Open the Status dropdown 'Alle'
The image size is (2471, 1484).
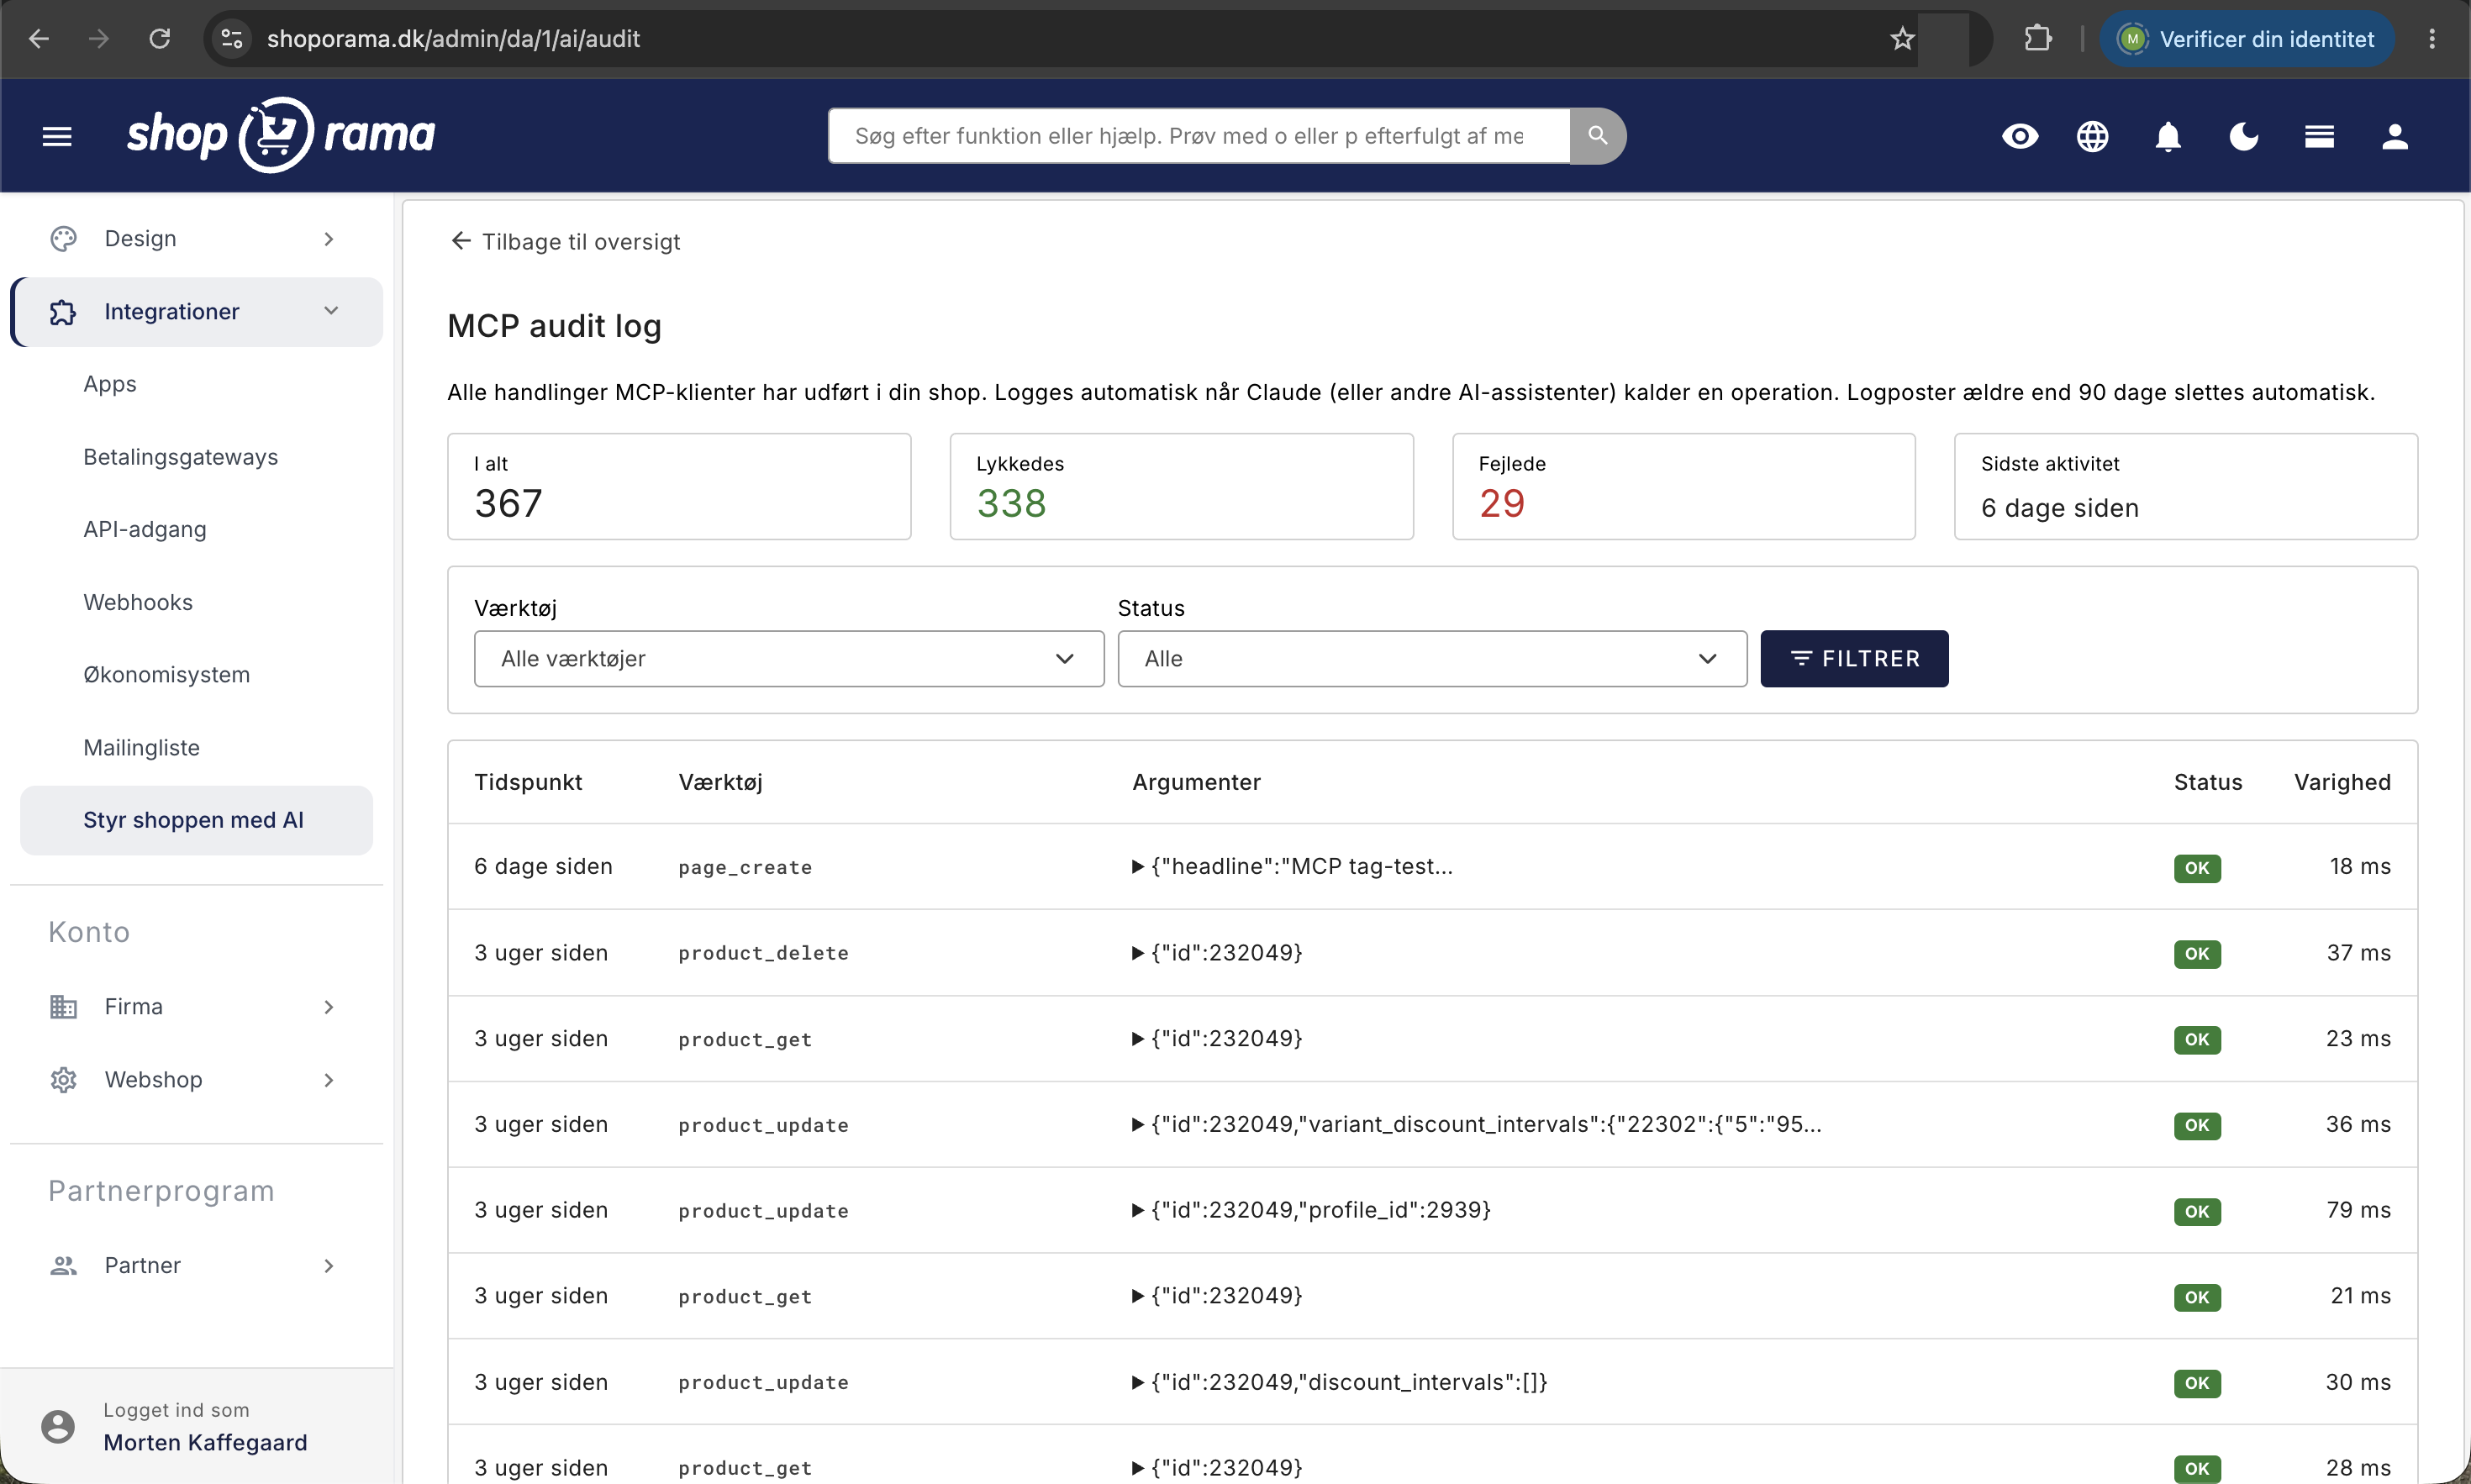tap(1431, 658)
